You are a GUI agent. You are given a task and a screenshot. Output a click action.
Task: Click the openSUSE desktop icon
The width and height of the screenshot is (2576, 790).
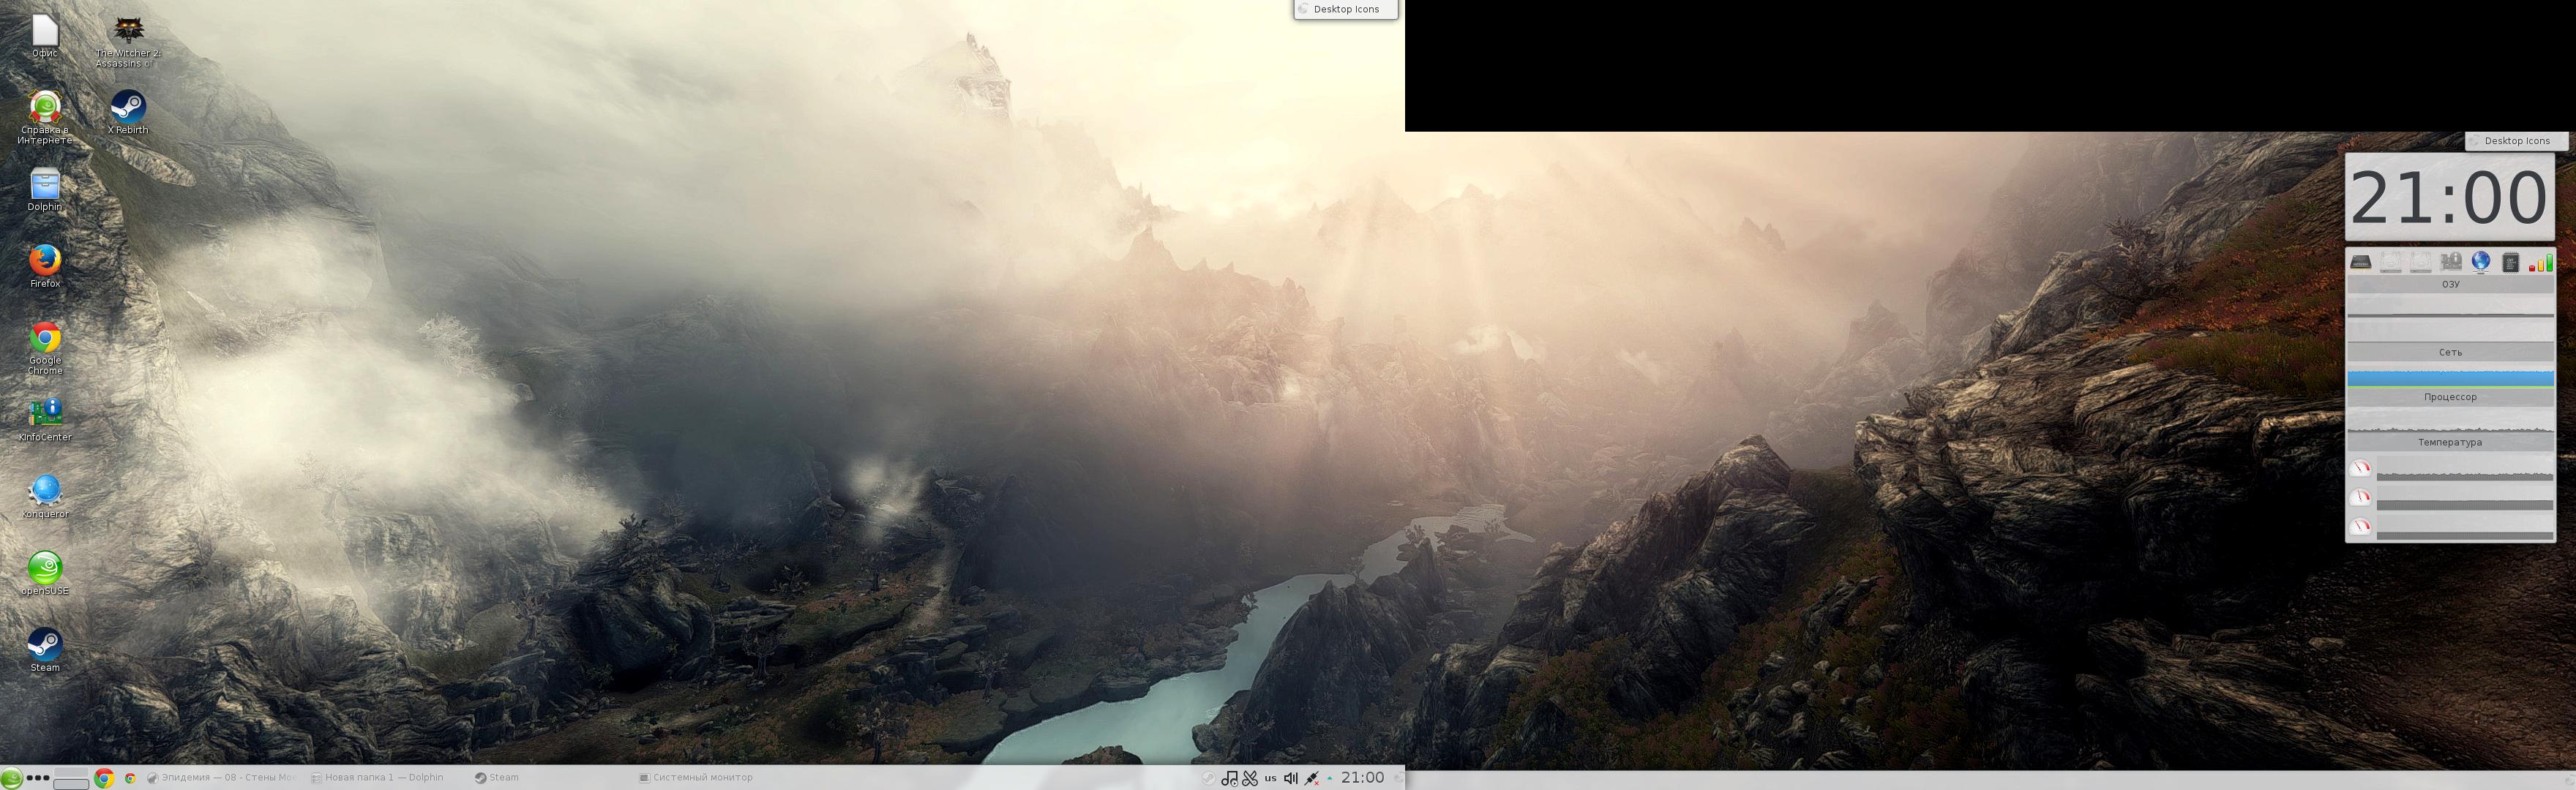(x=45, y=568)
